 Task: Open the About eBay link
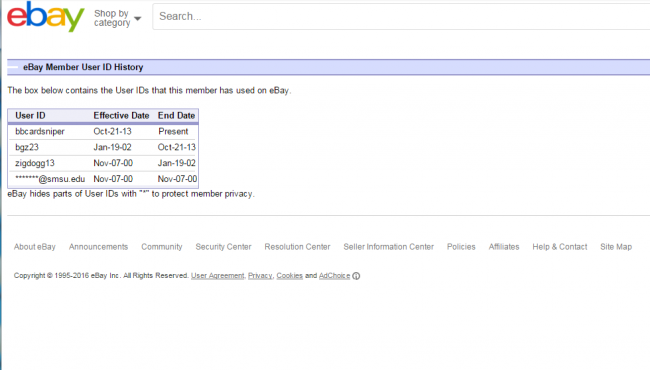[x=34, y=247]
